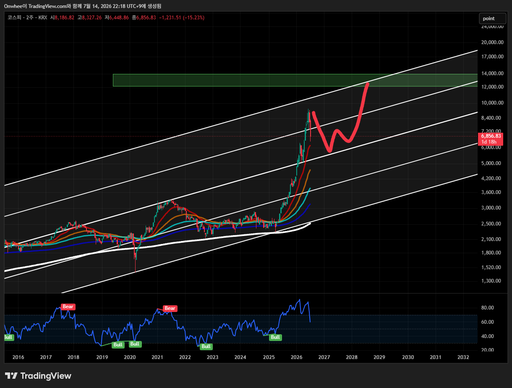Select the Bear marker near 2018 on the RSI pane
The width and height of the screenshot is (512, 388).
click(x=68, y=306)
